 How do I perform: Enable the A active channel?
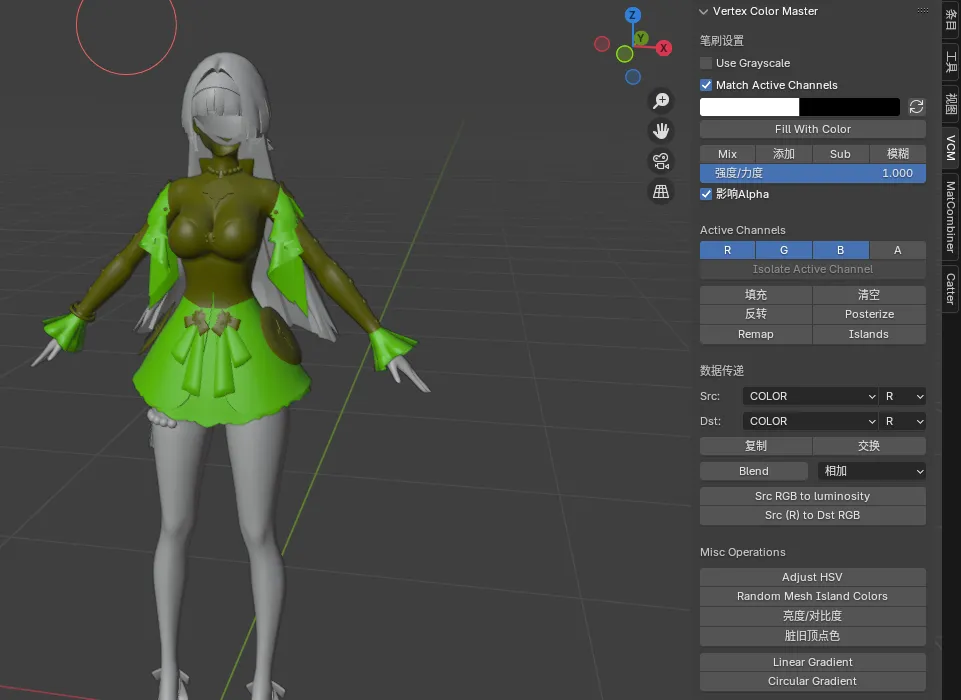(x=898, y=250)
